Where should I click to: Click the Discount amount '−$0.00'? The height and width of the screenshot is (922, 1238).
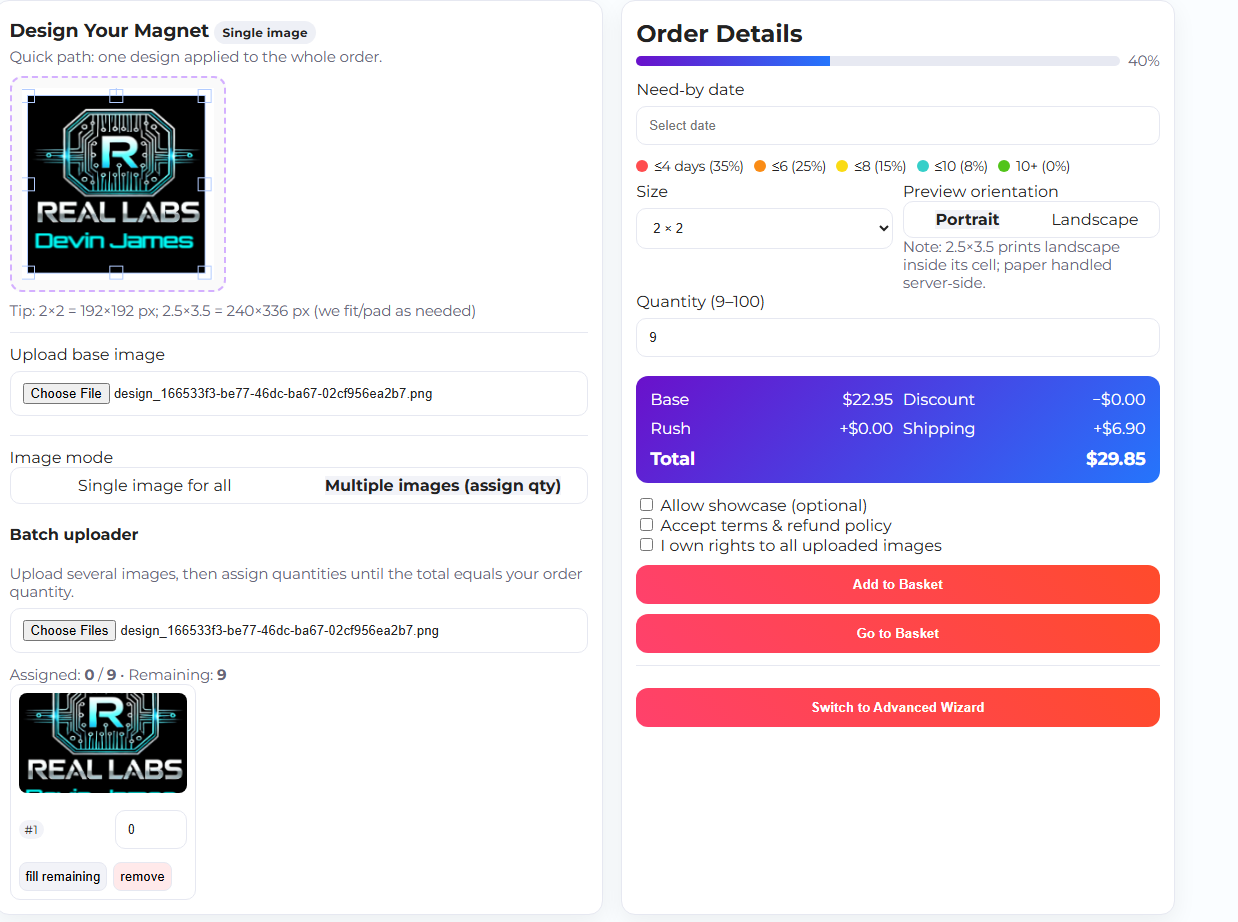(1119, 400)
